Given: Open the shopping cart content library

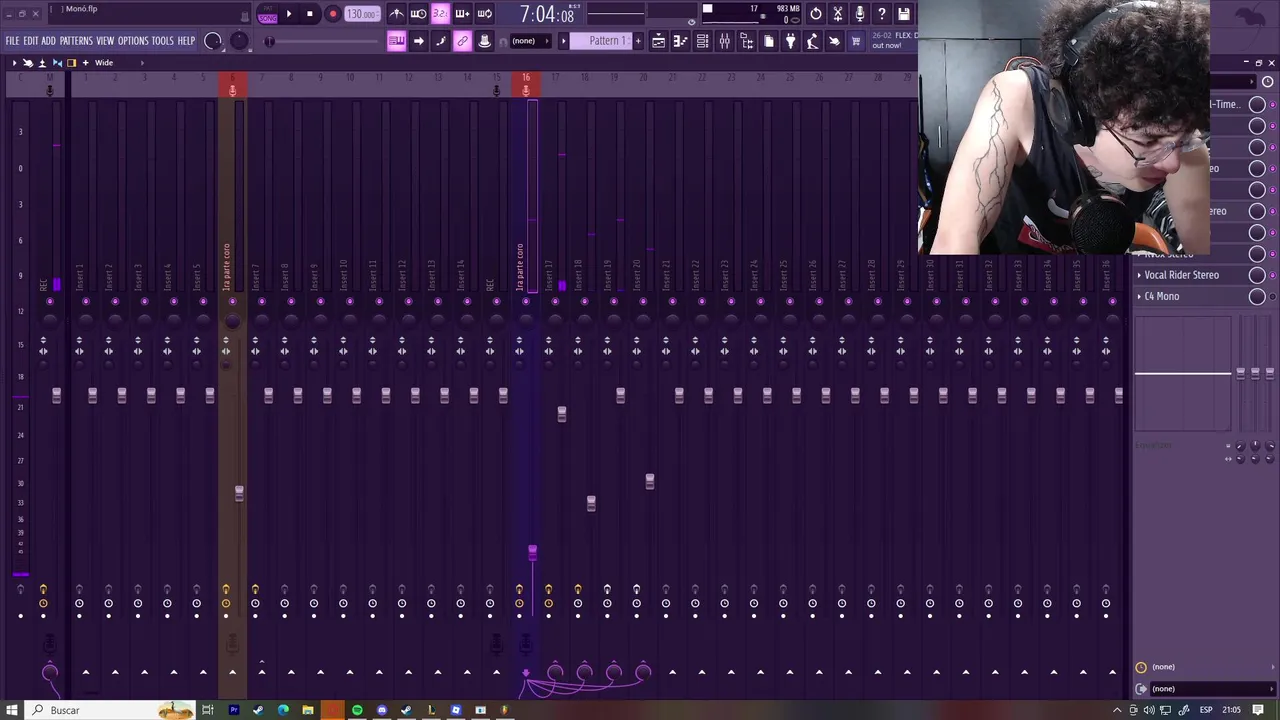Looking at the screenshot, I should [x=856, y=41].
